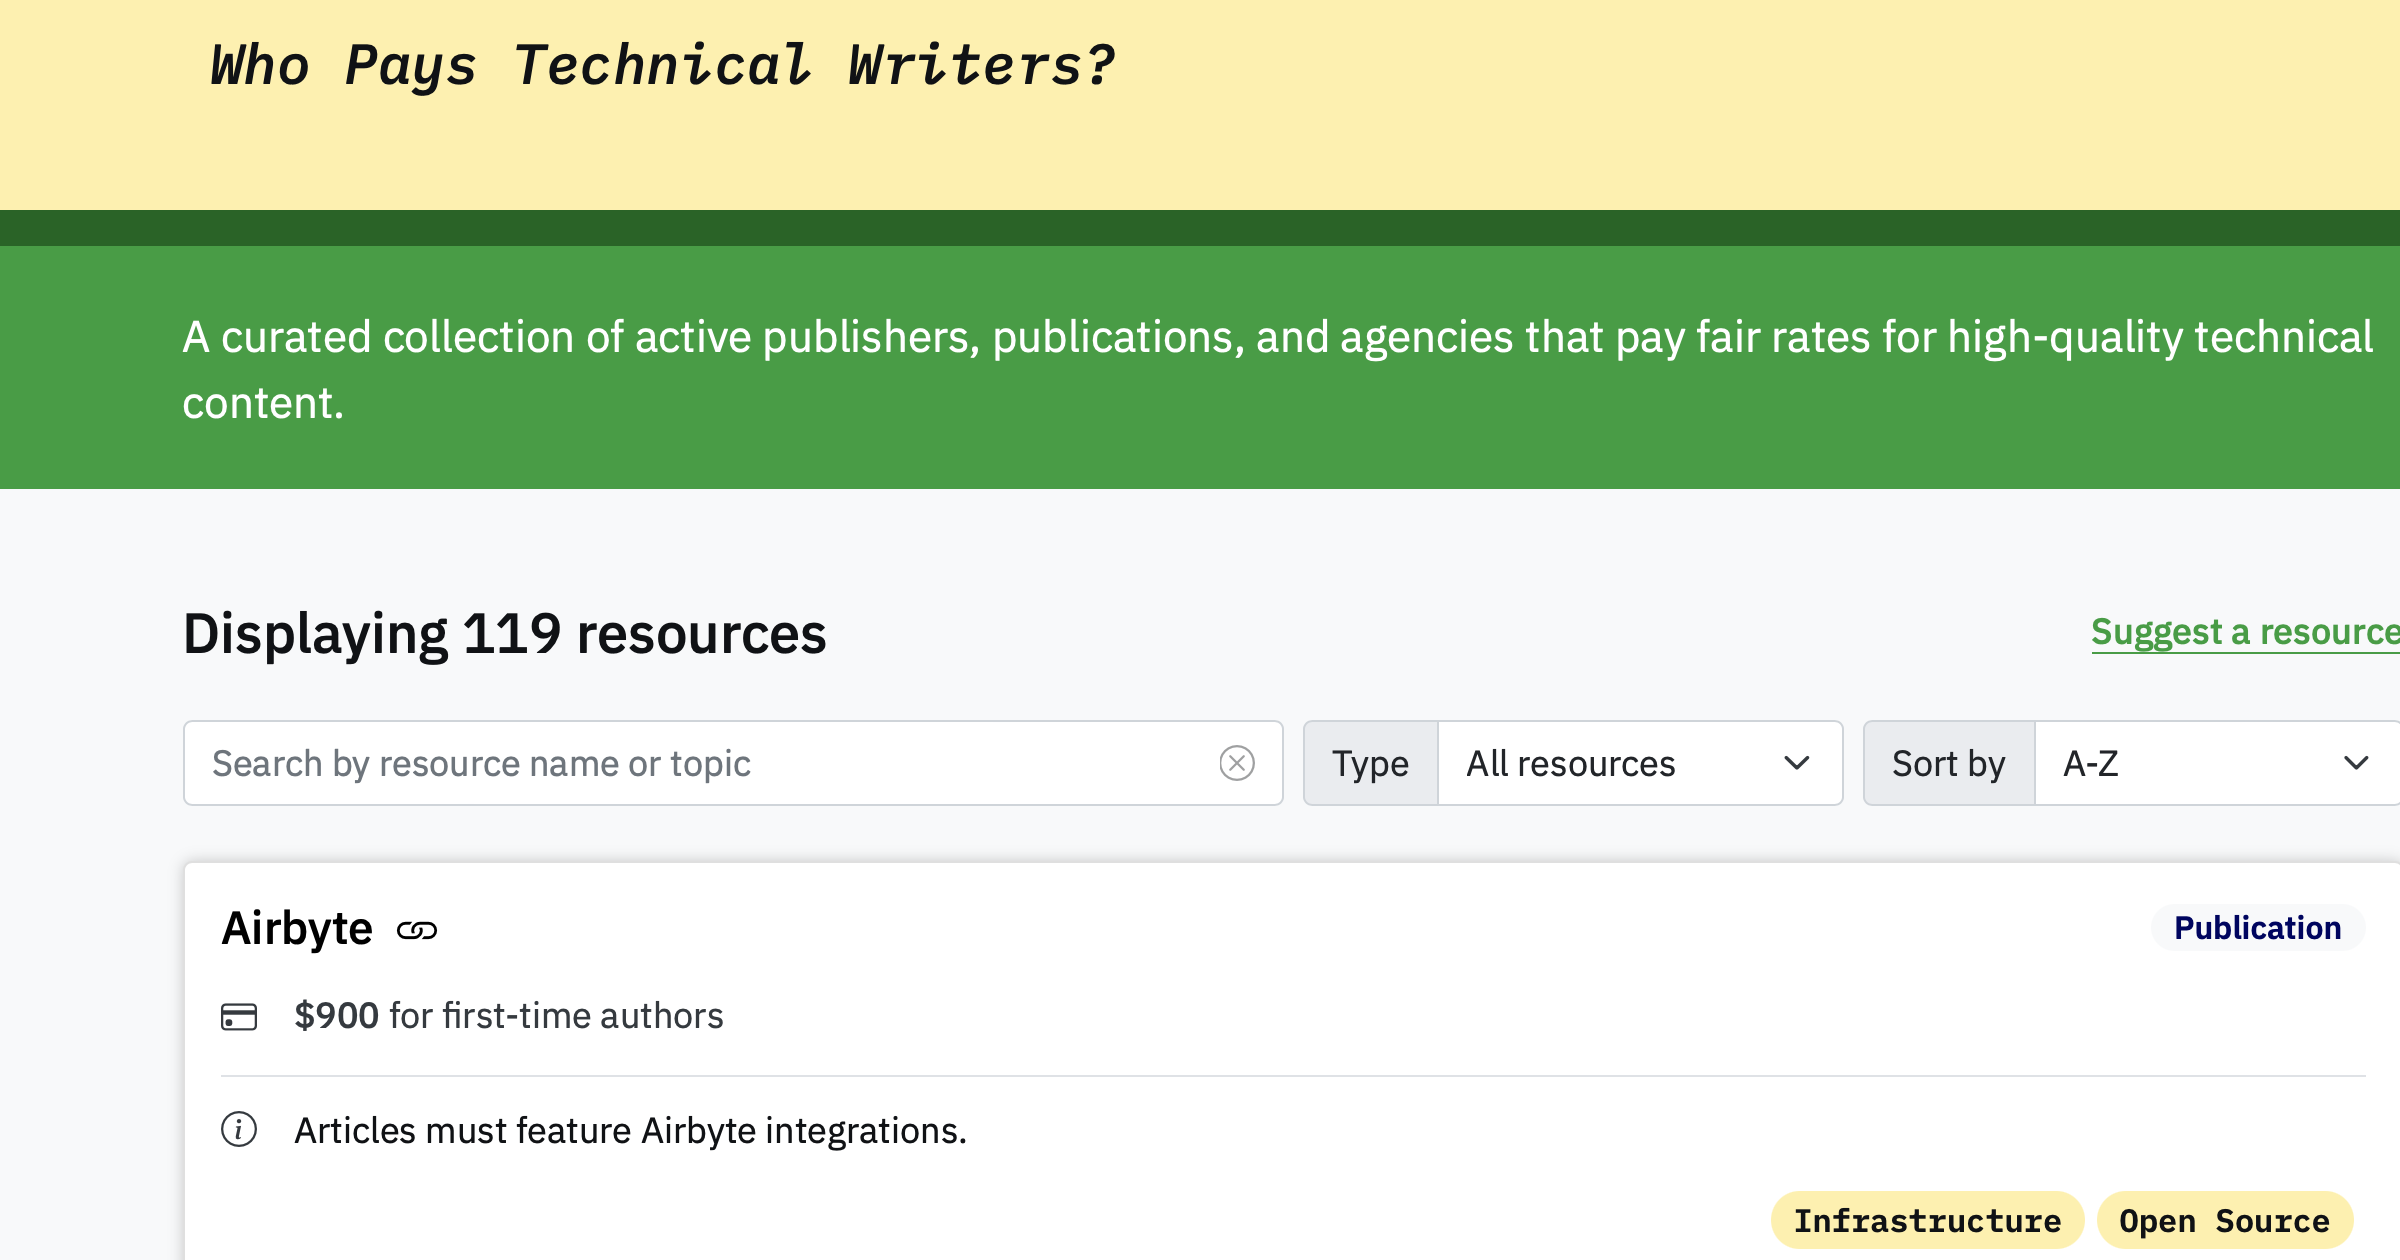Image resolution: width=2400 pixels, height=1260 pixels.
Task: Open the A-Z sort dropdown
Action: [2217, 763]
